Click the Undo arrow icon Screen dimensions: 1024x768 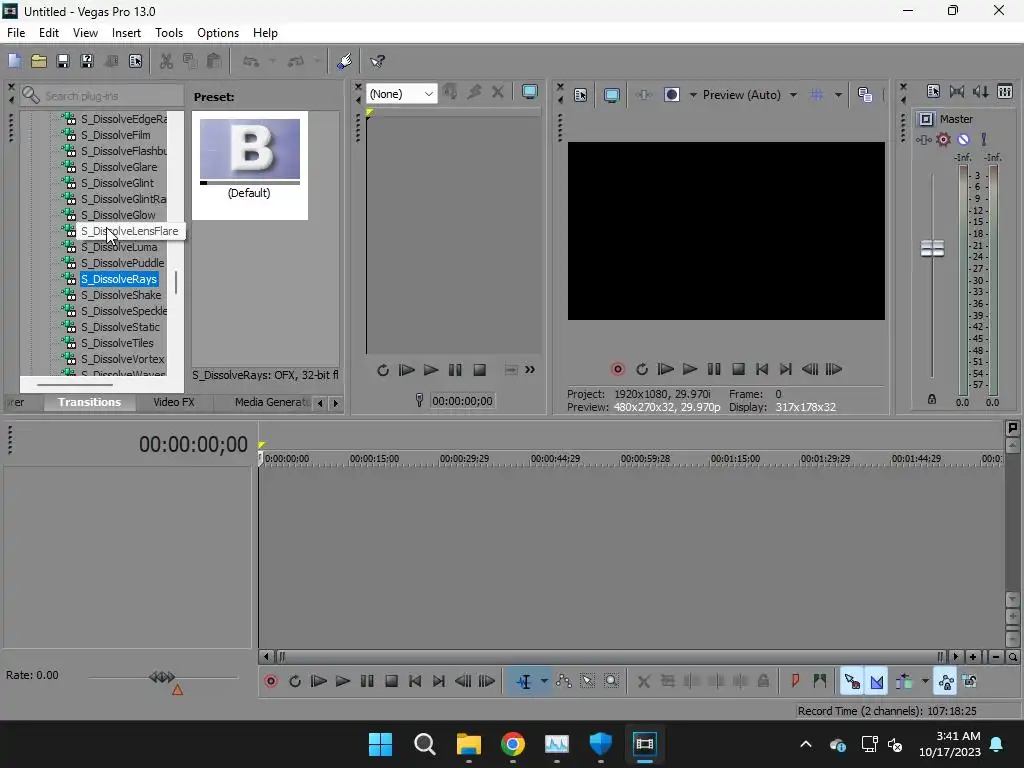pyautogui.click(x=251, y=61)
